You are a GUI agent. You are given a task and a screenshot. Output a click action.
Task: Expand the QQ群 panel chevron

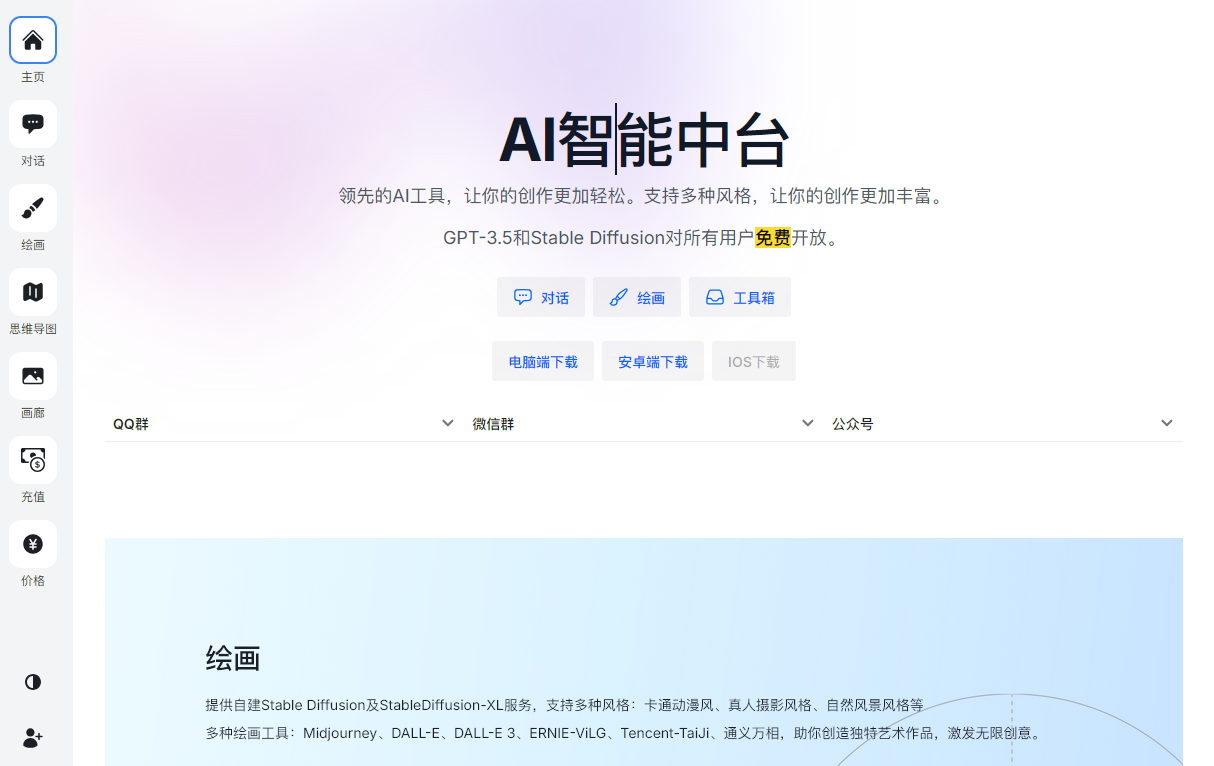tap(448, 423)
